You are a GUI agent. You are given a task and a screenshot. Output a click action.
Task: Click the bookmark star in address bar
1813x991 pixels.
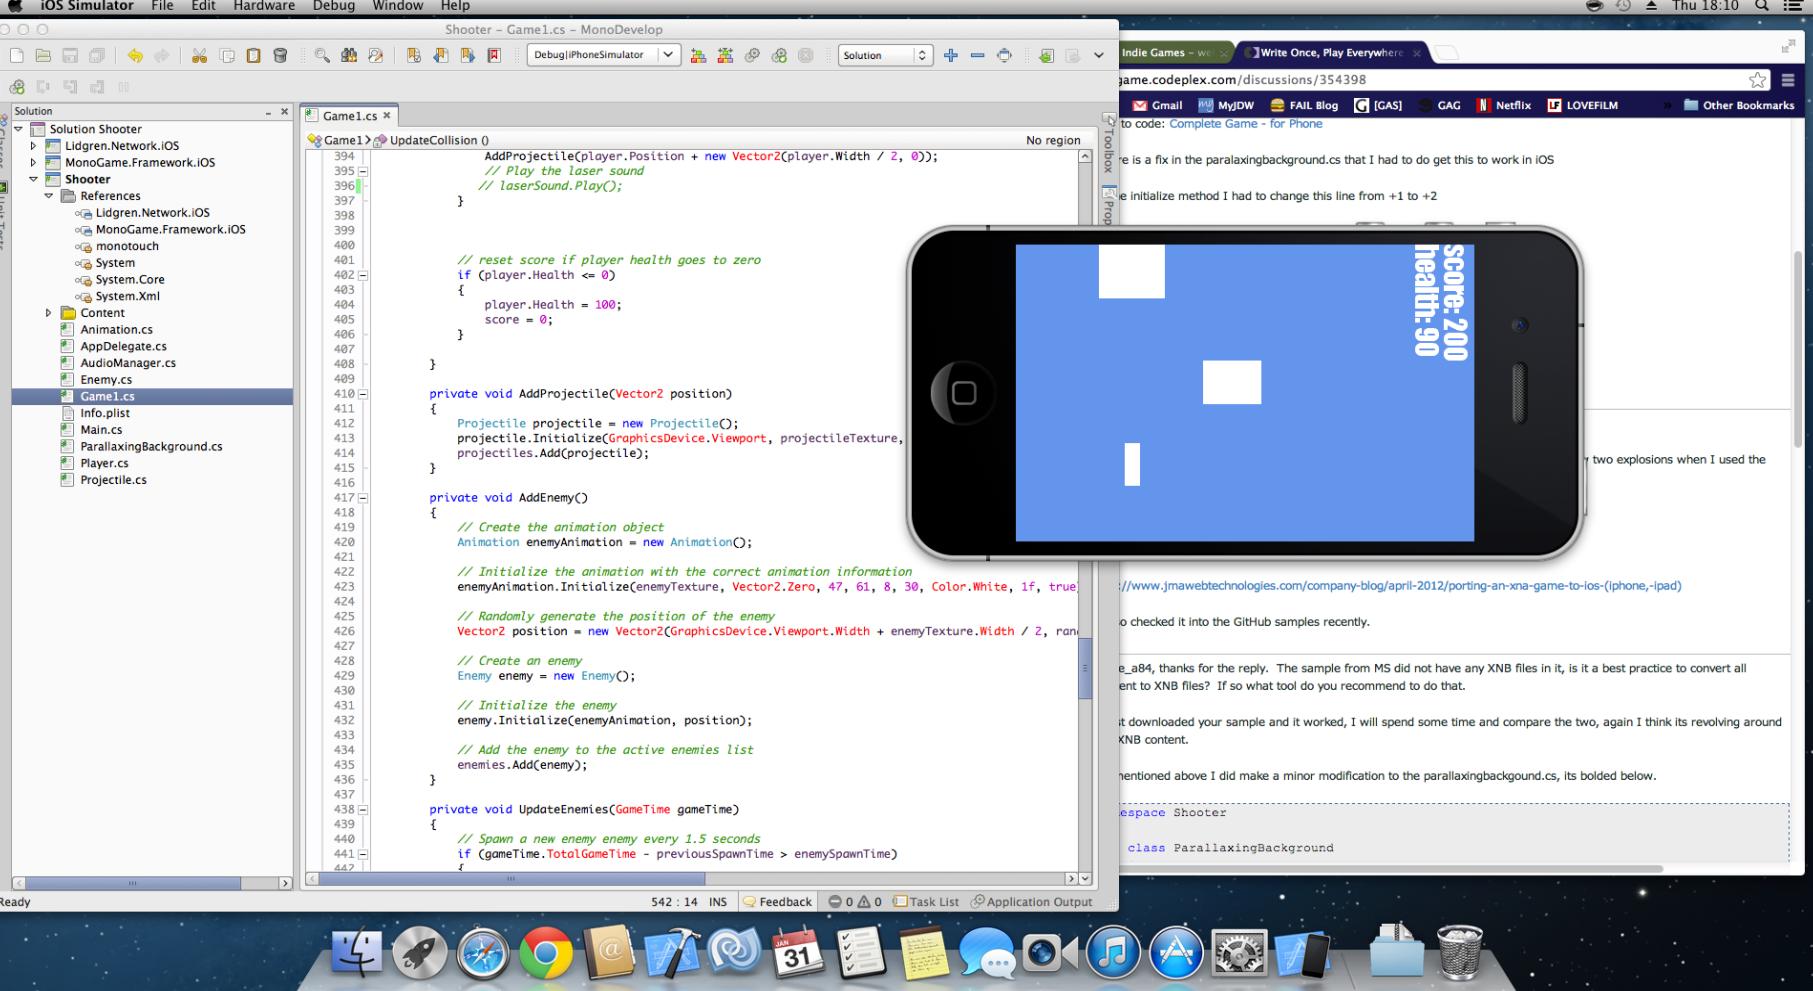(x=1757, y=80)
